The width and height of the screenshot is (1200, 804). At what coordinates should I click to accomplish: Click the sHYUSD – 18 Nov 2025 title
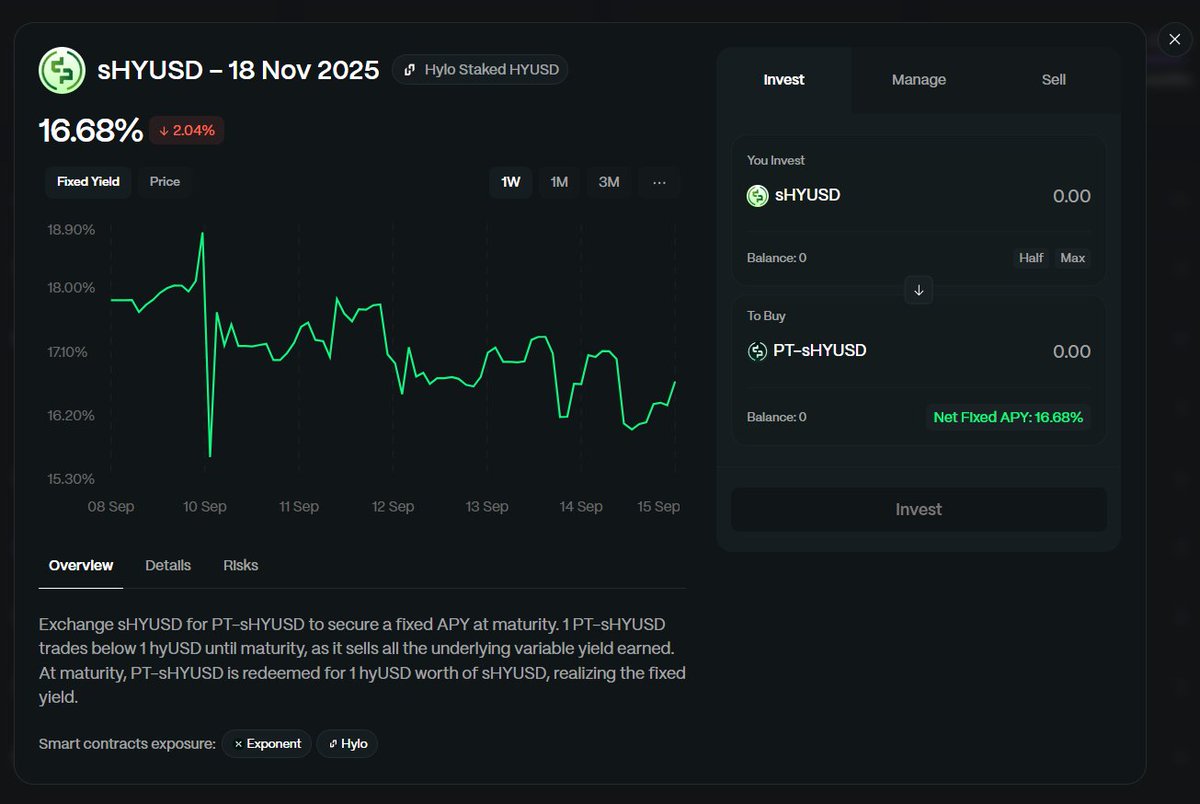pos(238,70)
